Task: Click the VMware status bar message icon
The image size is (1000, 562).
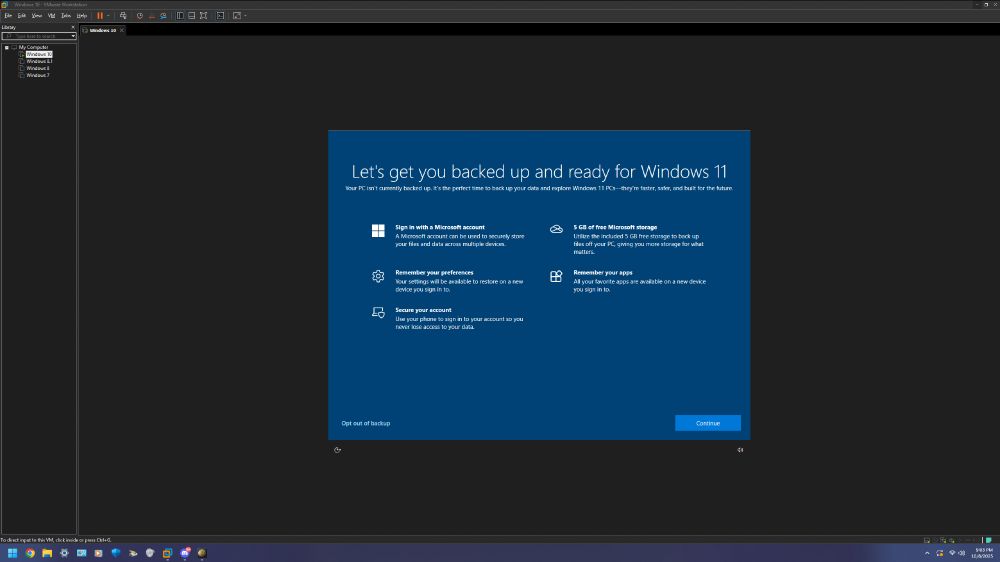Action: (x=989, y=540)
